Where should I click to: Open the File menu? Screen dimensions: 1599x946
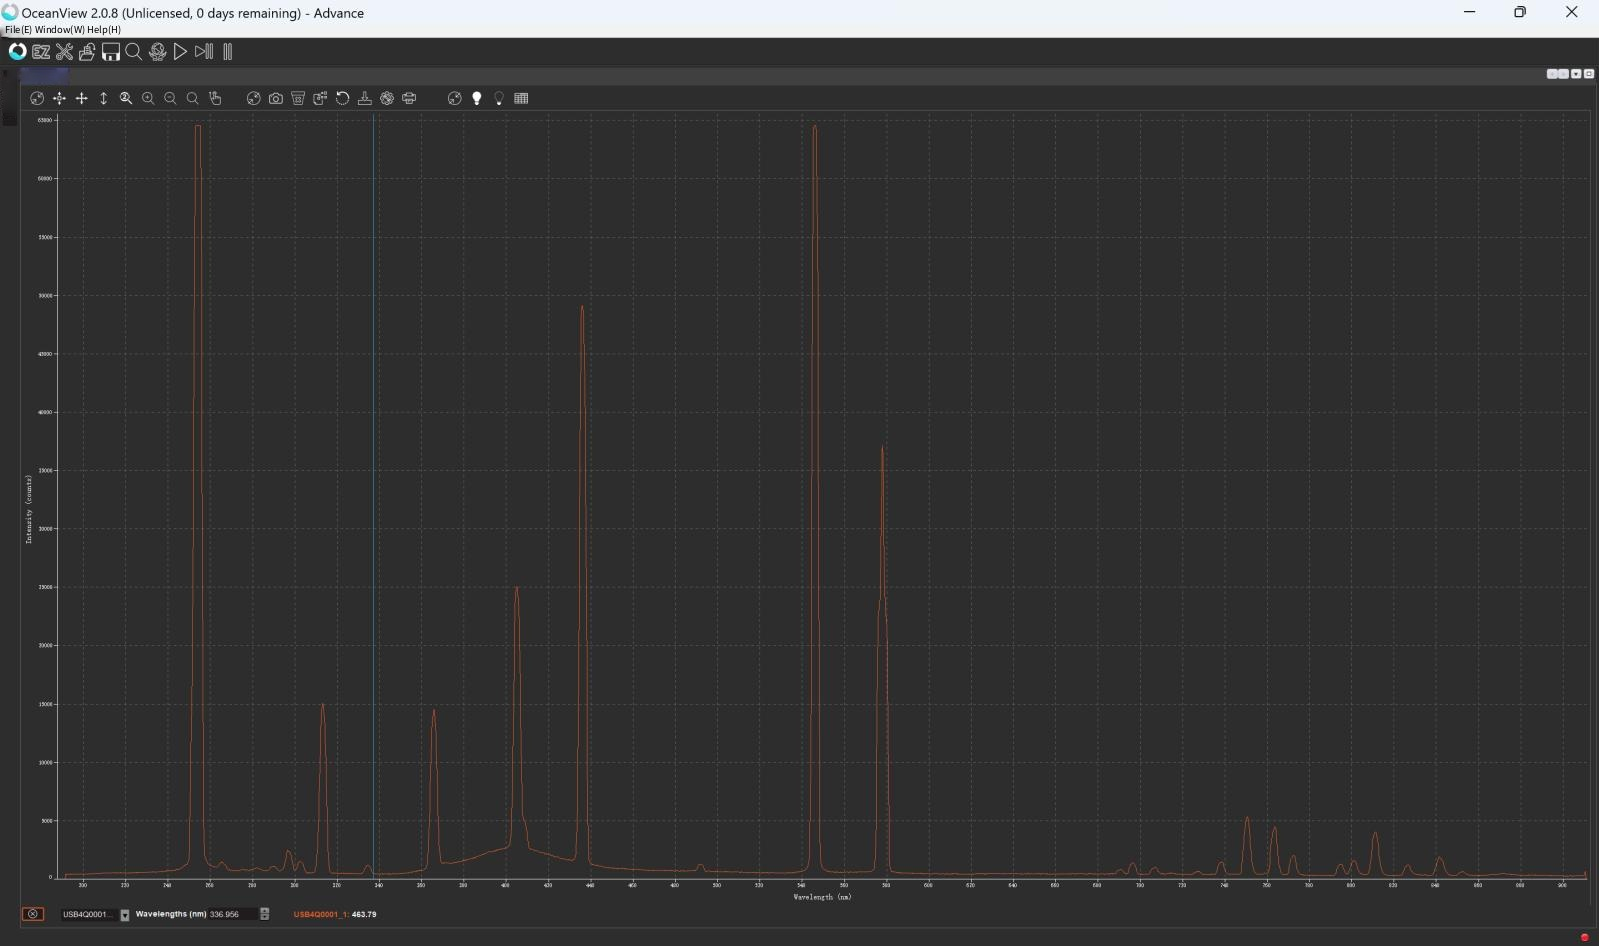click(18, 30)
